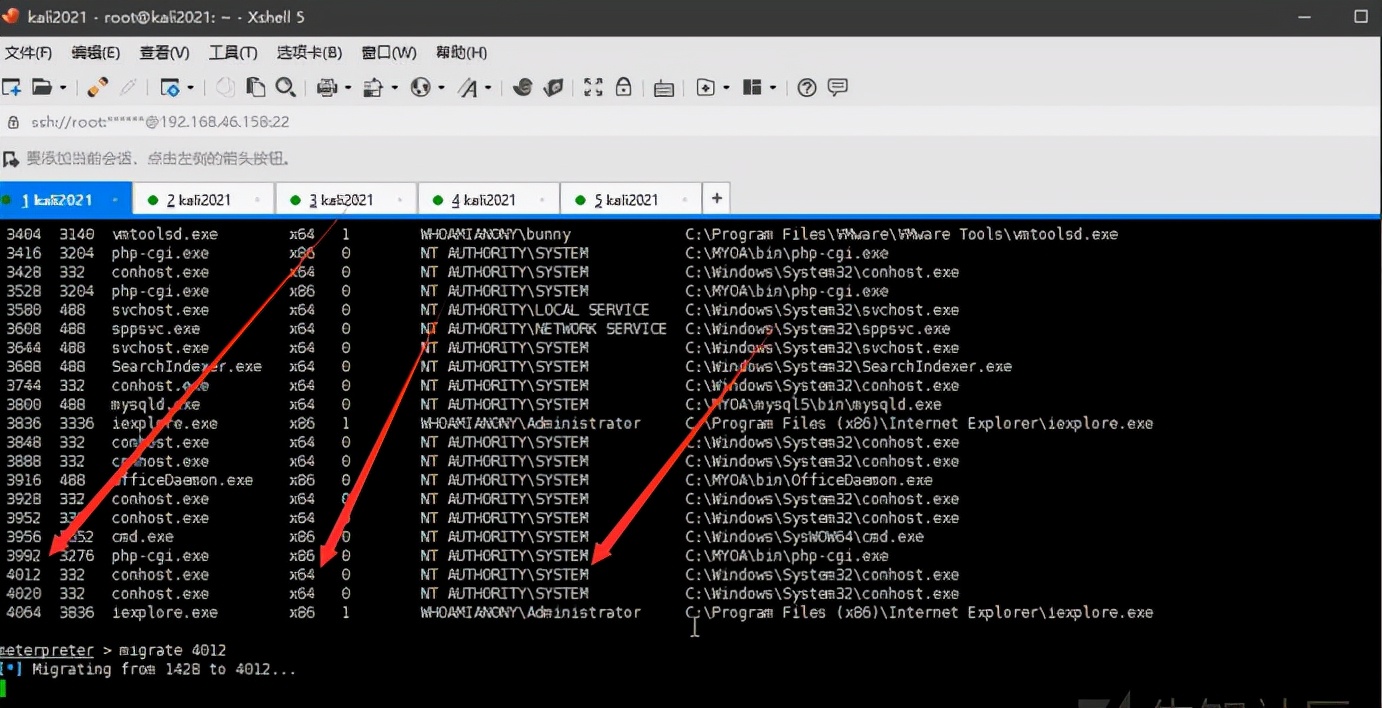Click user WHOAMIANONY\bunny

point(495,234)
